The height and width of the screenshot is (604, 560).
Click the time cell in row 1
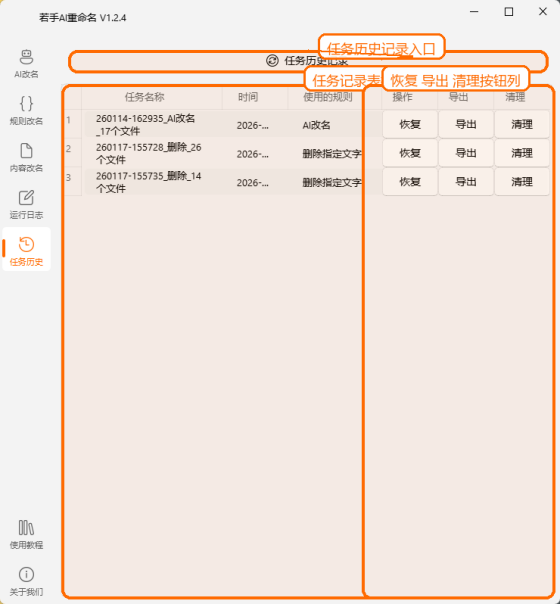253,126
